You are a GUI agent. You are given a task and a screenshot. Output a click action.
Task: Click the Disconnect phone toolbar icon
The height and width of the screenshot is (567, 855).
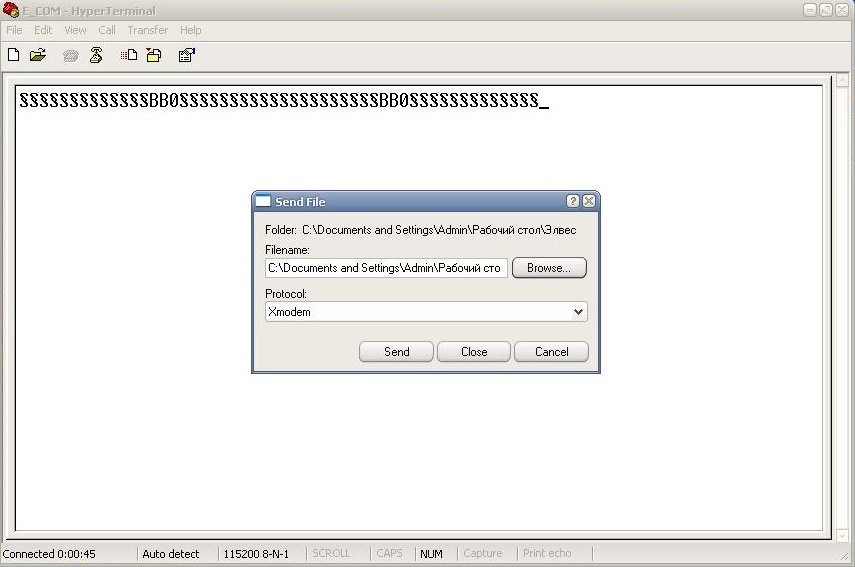(96, 55)
